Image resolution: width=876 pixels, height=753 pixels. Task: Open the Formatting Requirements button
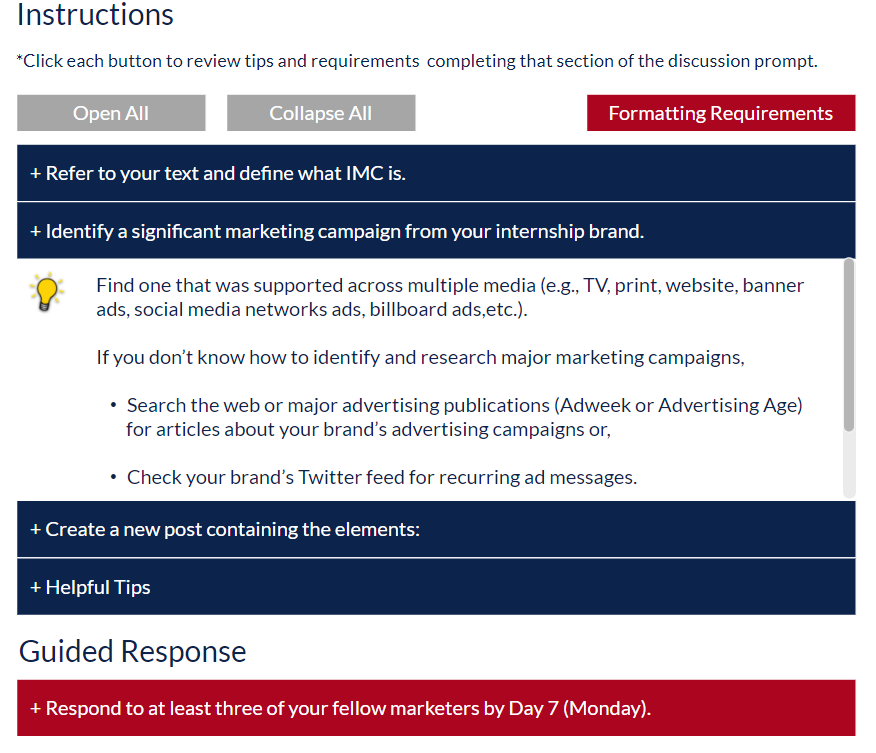click(721, 113)
